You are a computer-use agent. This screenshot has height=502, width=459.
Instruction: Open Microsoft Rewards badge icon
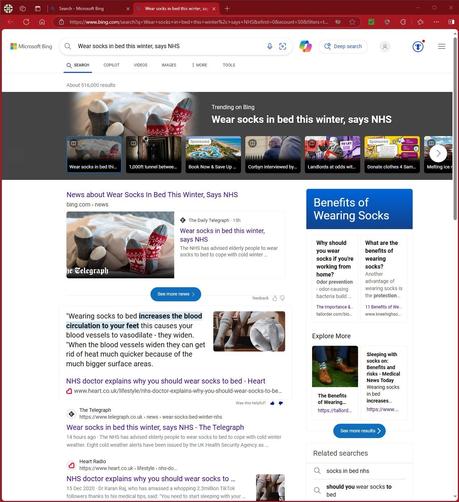click(x=418, y=46)
